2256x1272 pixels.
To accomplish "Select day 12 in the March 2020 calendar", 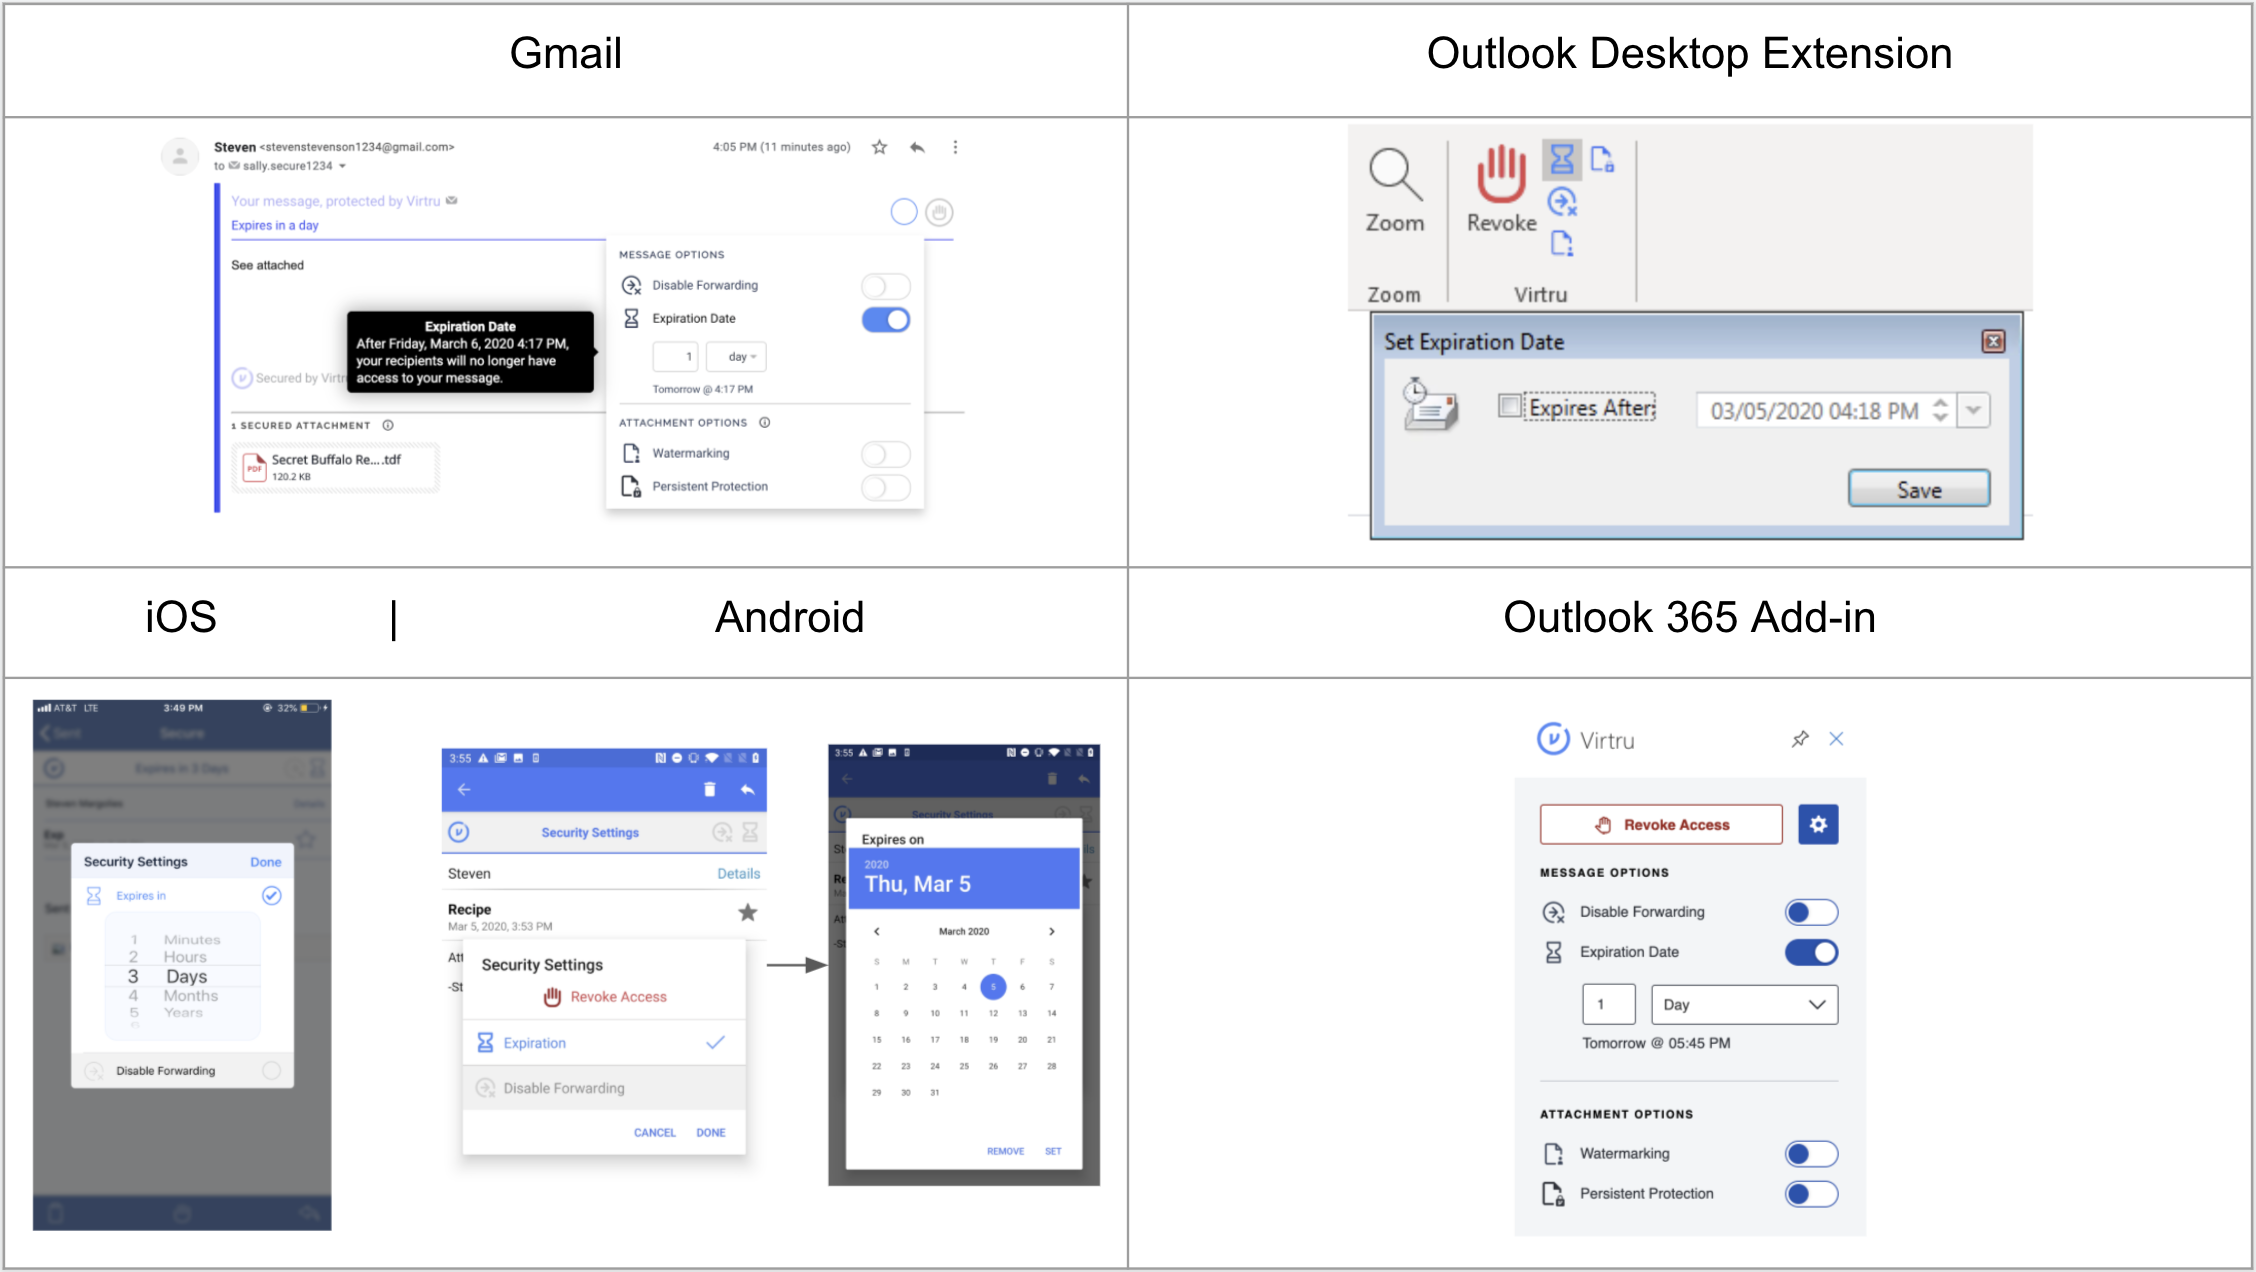I will (x=993, y=1013).
